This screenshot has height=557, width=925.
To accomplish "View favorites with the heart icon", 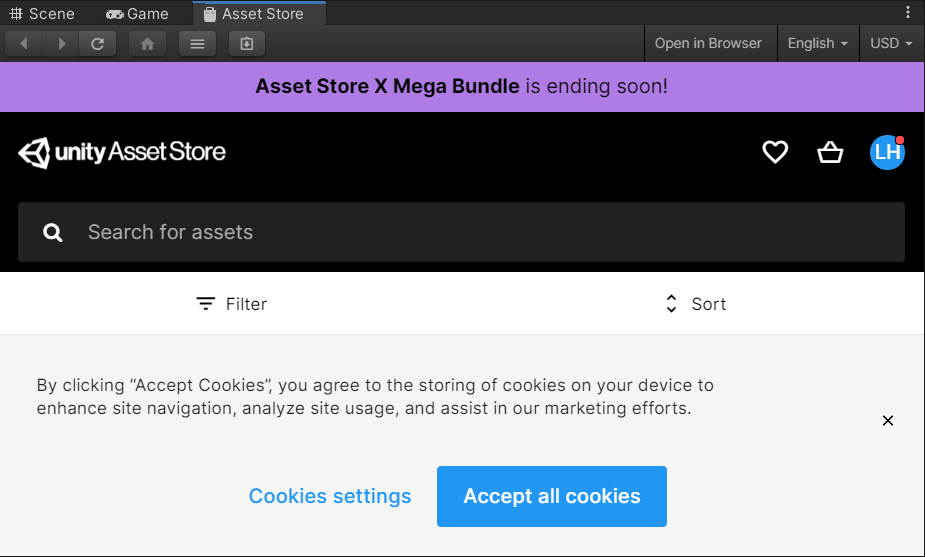I will (775, 152).
